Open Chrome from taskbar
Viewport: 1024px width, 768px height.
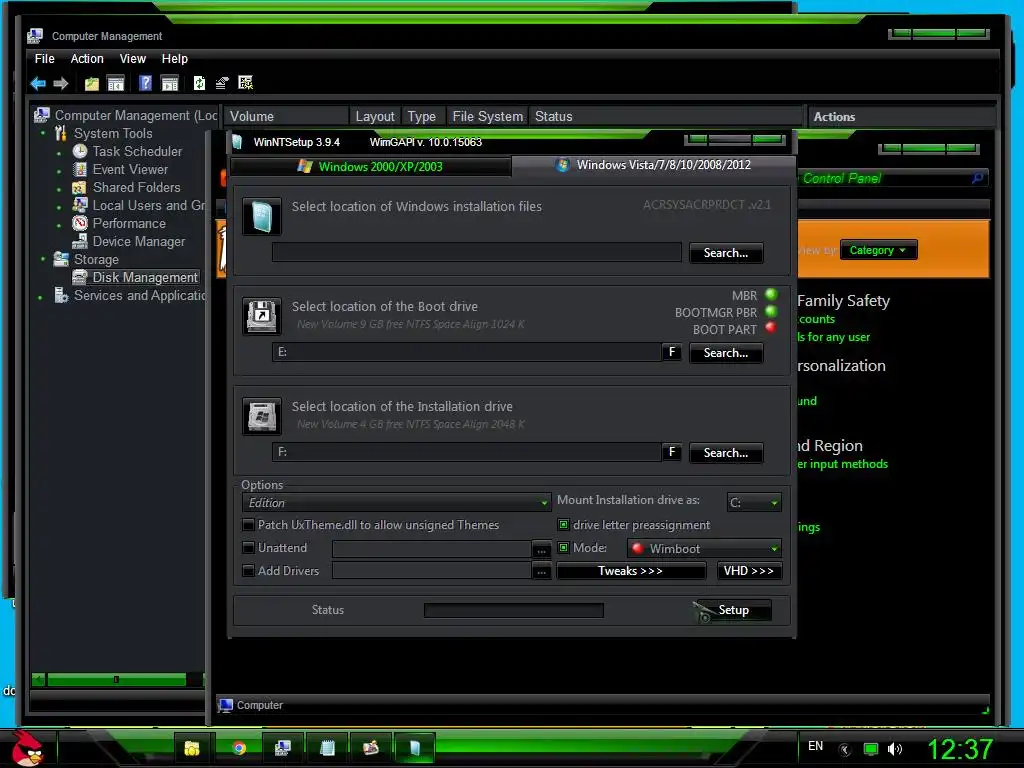pyautogui.click(x=239, y=748)
